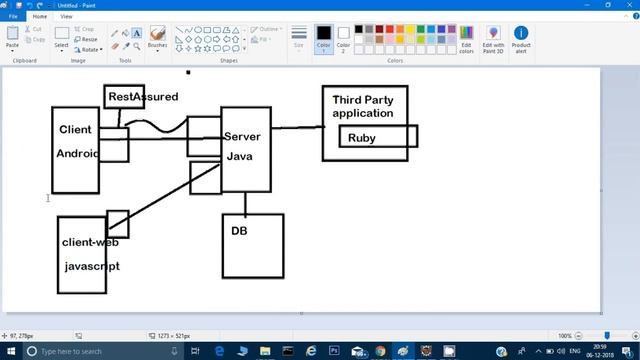
Task: Choose the Down arrow shape
Action: tap(179, 49)
